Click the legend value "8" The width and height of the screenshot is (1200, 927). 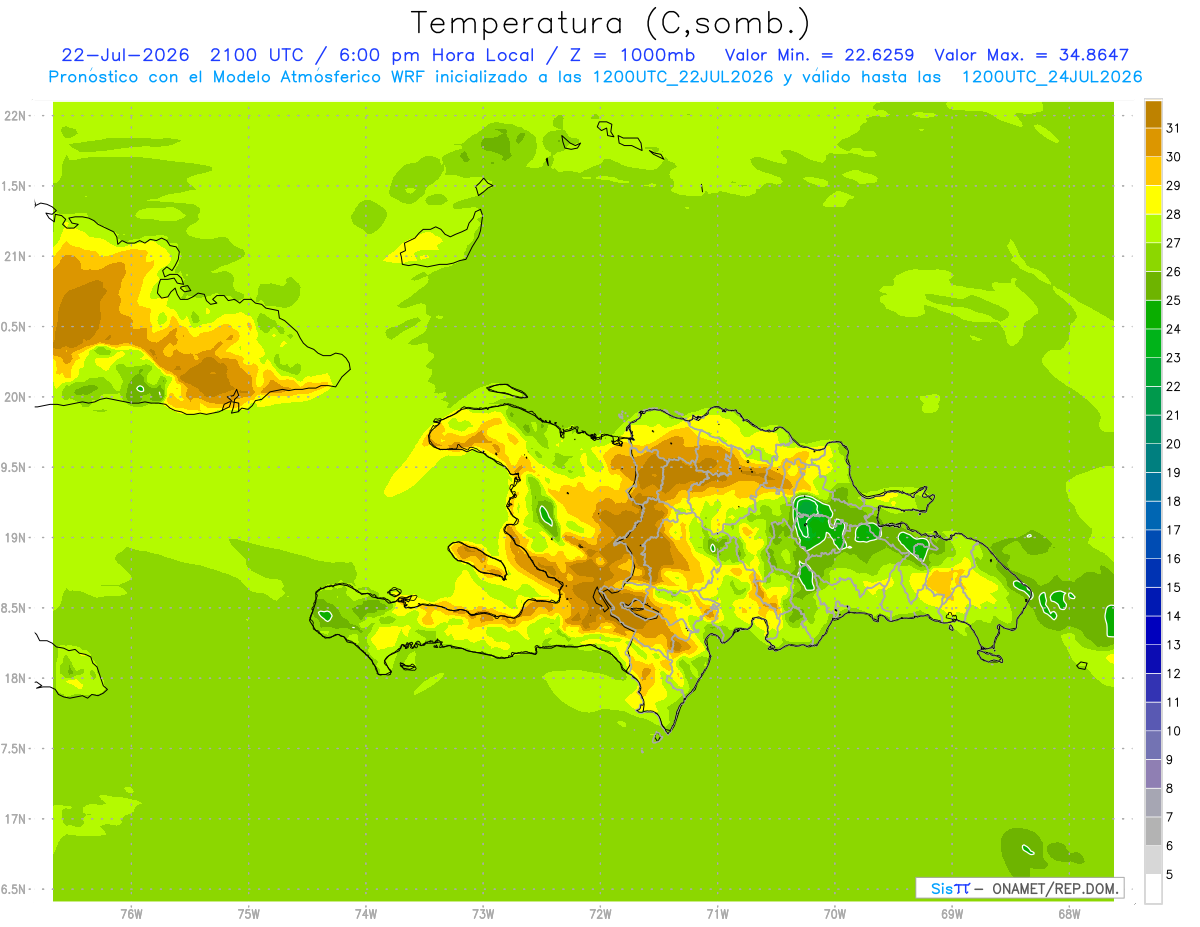click(1170, 789)
